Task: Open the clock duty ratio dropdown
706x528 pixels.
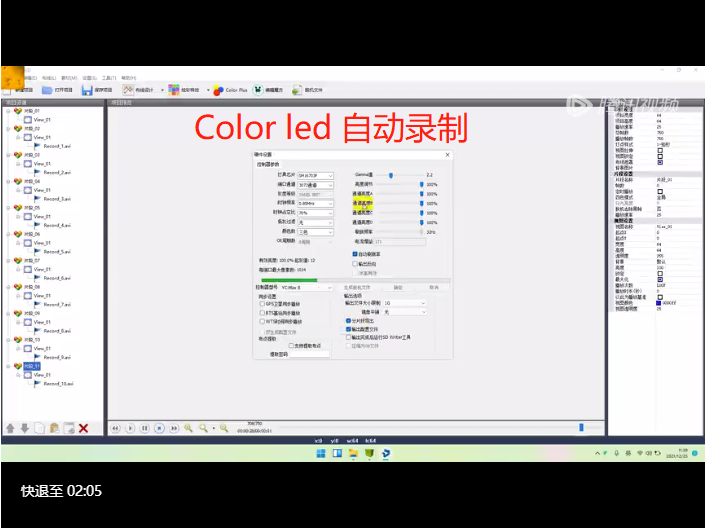Action: pos(316,213)
